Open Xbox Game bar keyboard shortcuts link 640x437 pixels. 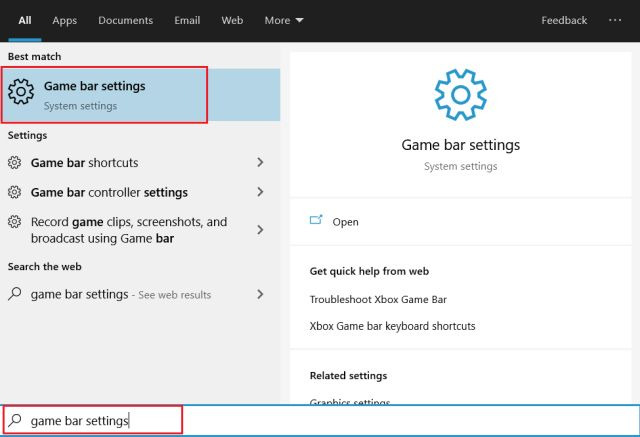tap(392, 326)
